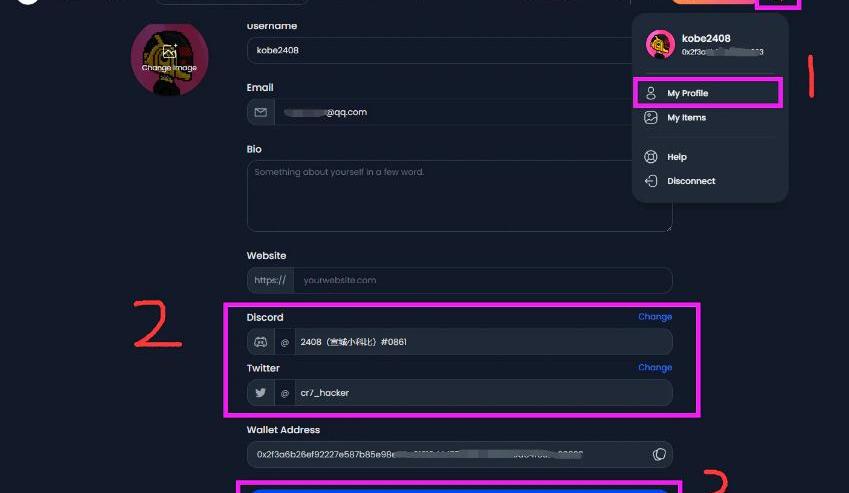Click Change link next to Twitter
Image resolution: width=849 pixels, height=493 pixels.
click(655, 367)
